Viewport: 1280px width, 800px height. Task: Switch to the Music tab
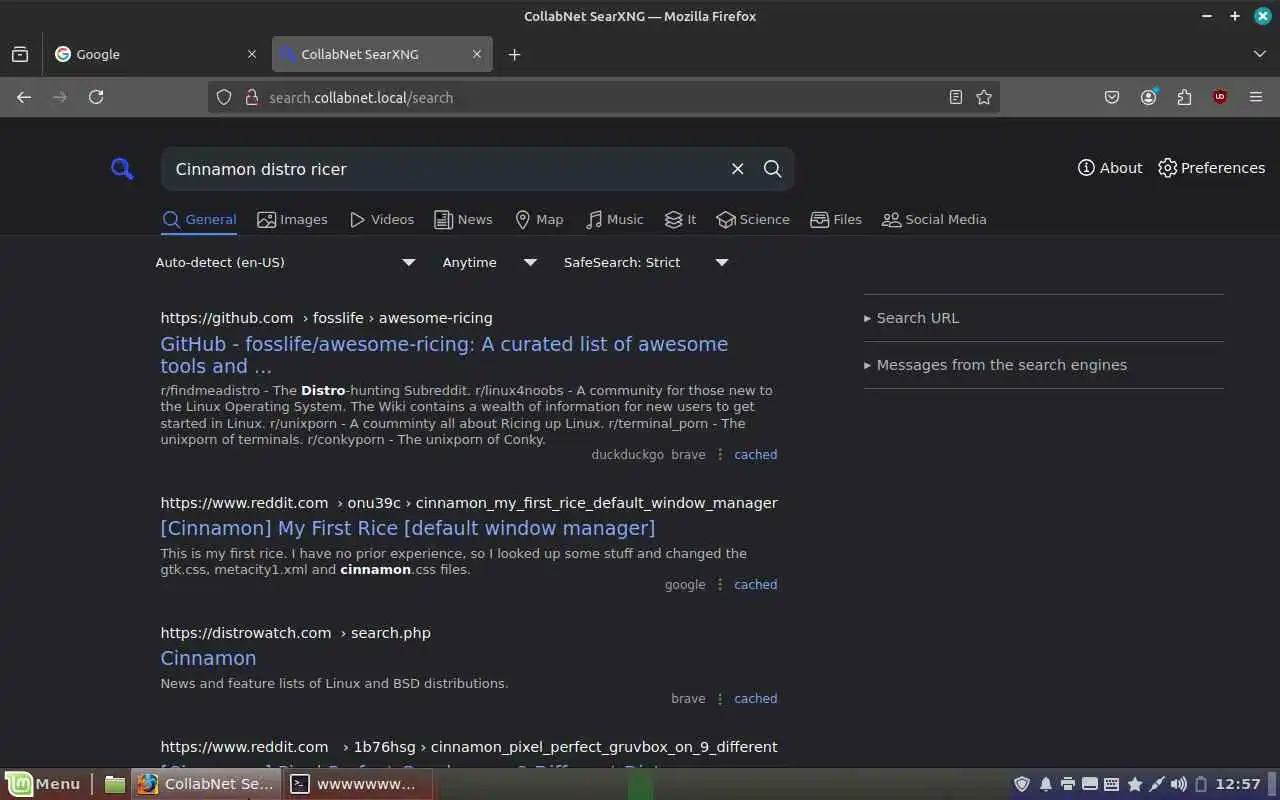(x=615, y=220)
